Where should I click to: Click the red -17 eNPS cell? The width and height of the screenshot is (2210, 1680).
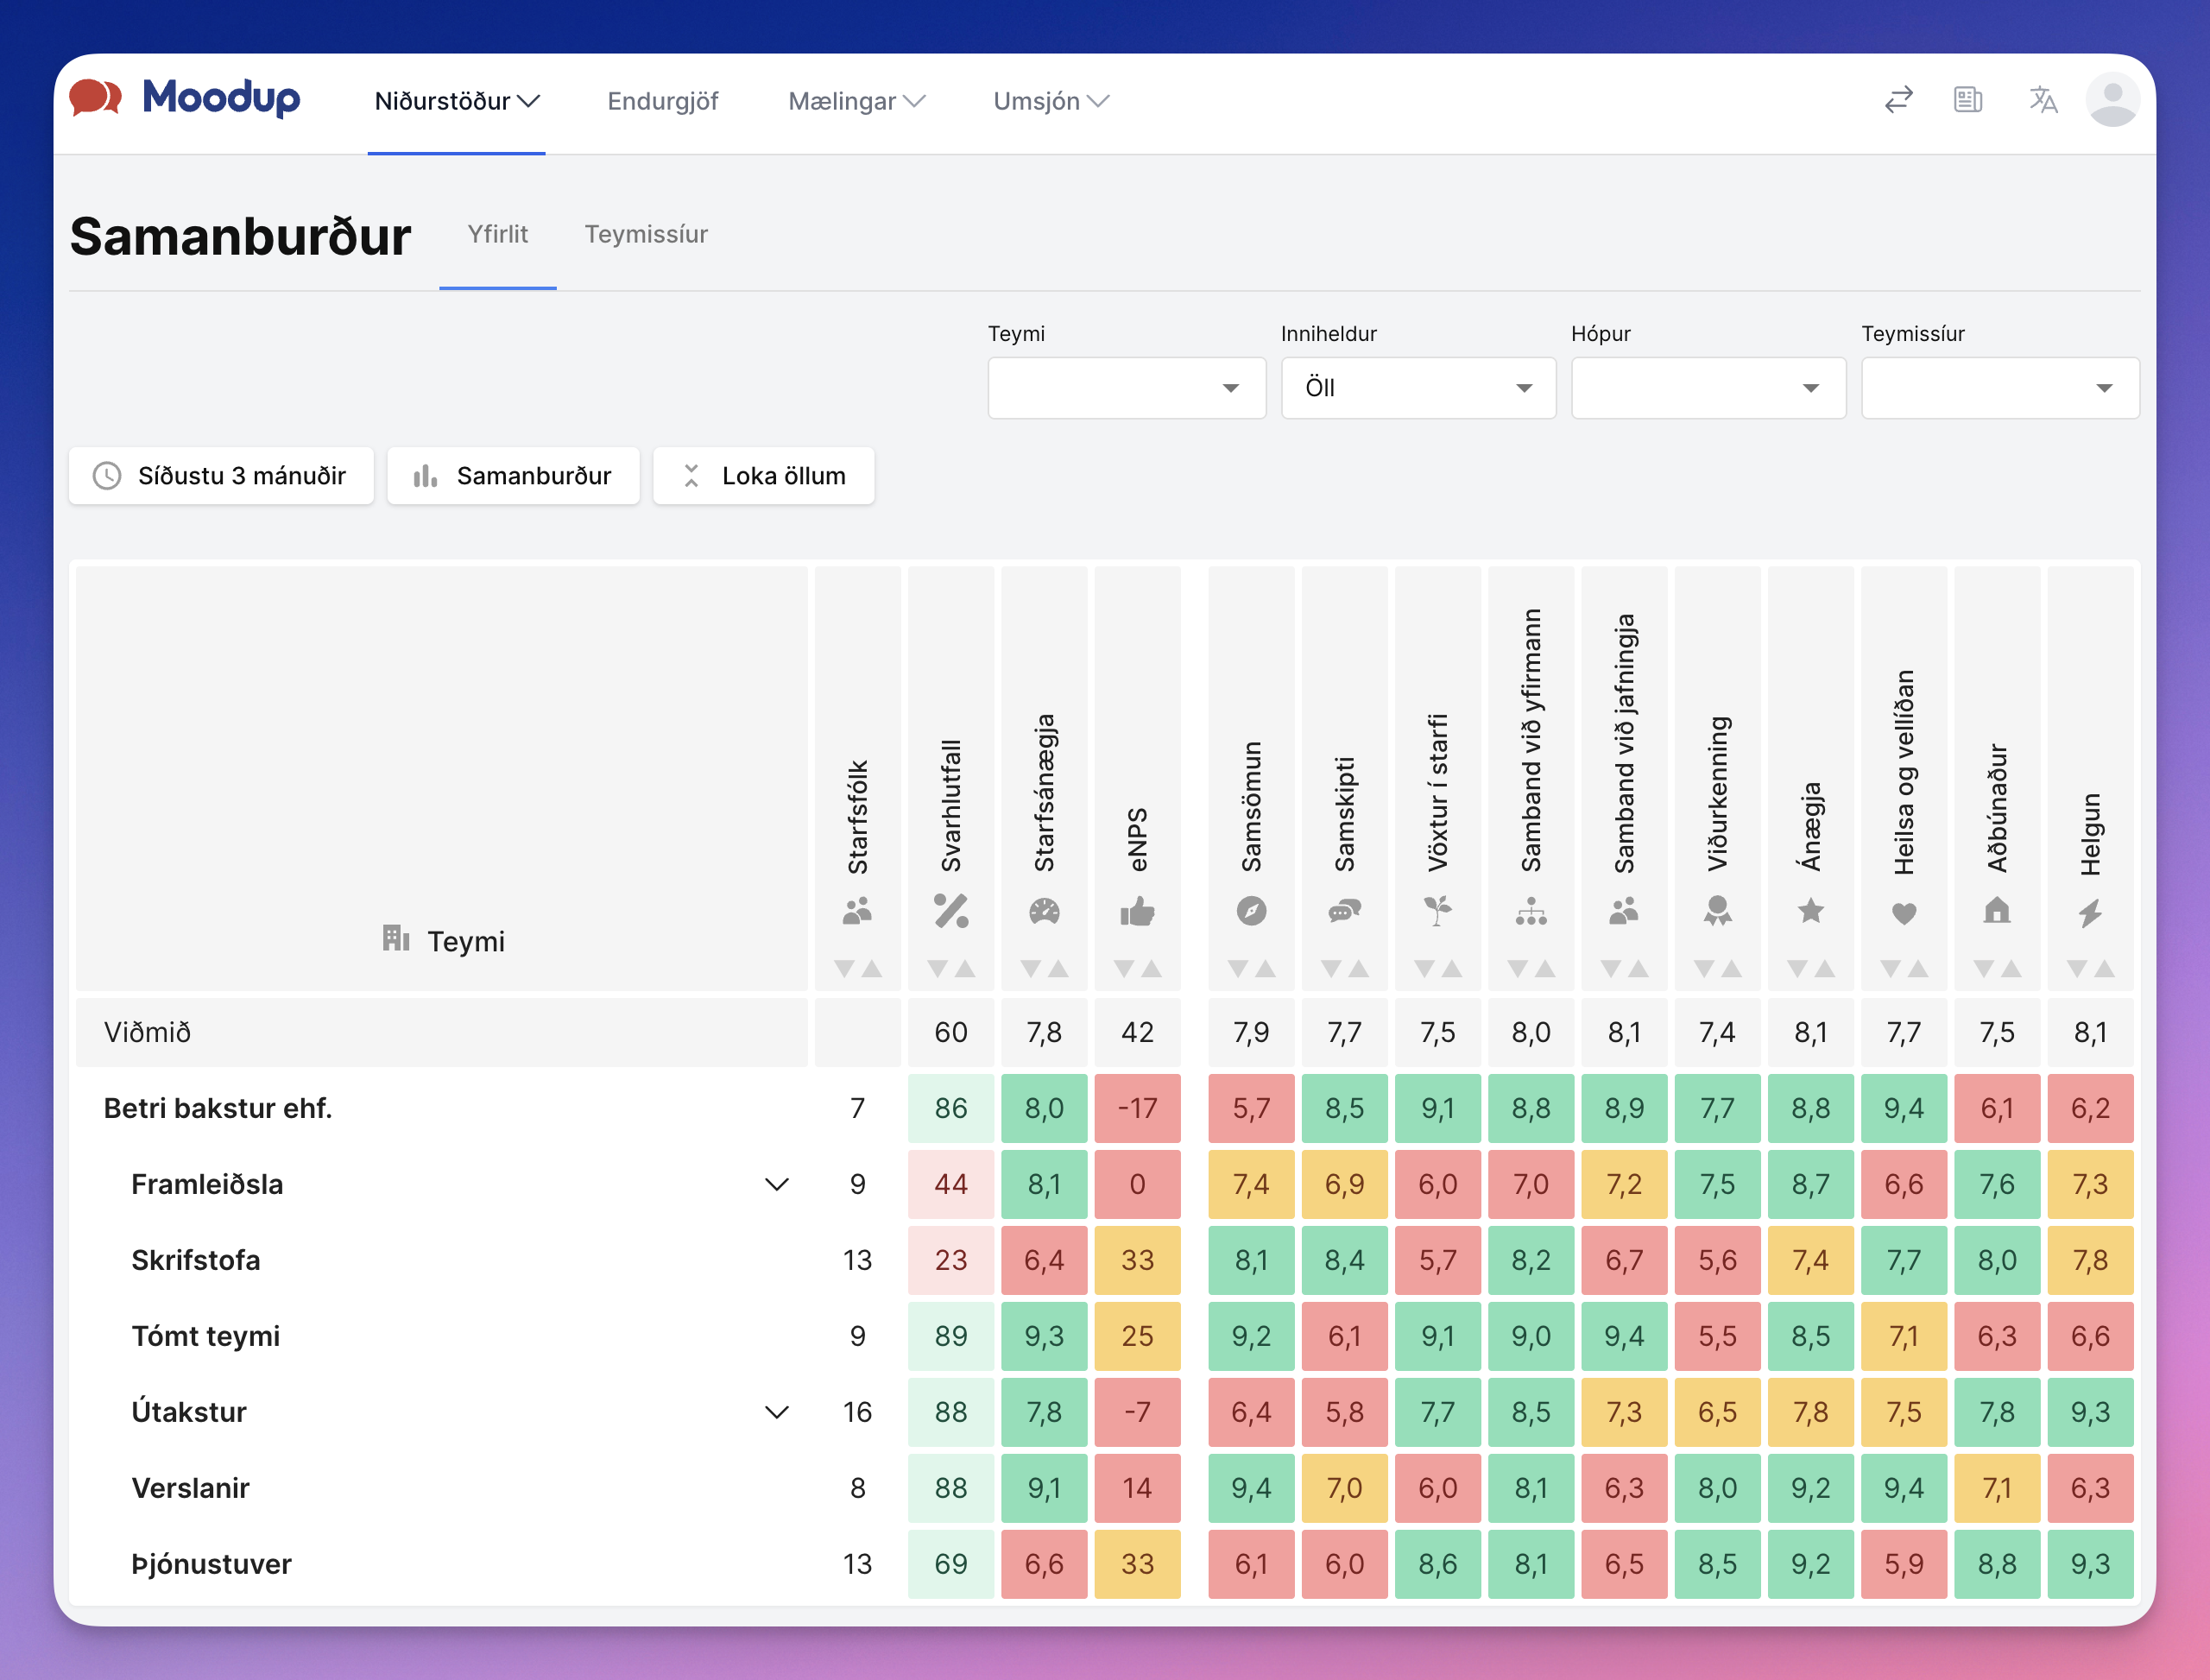1137,1108
